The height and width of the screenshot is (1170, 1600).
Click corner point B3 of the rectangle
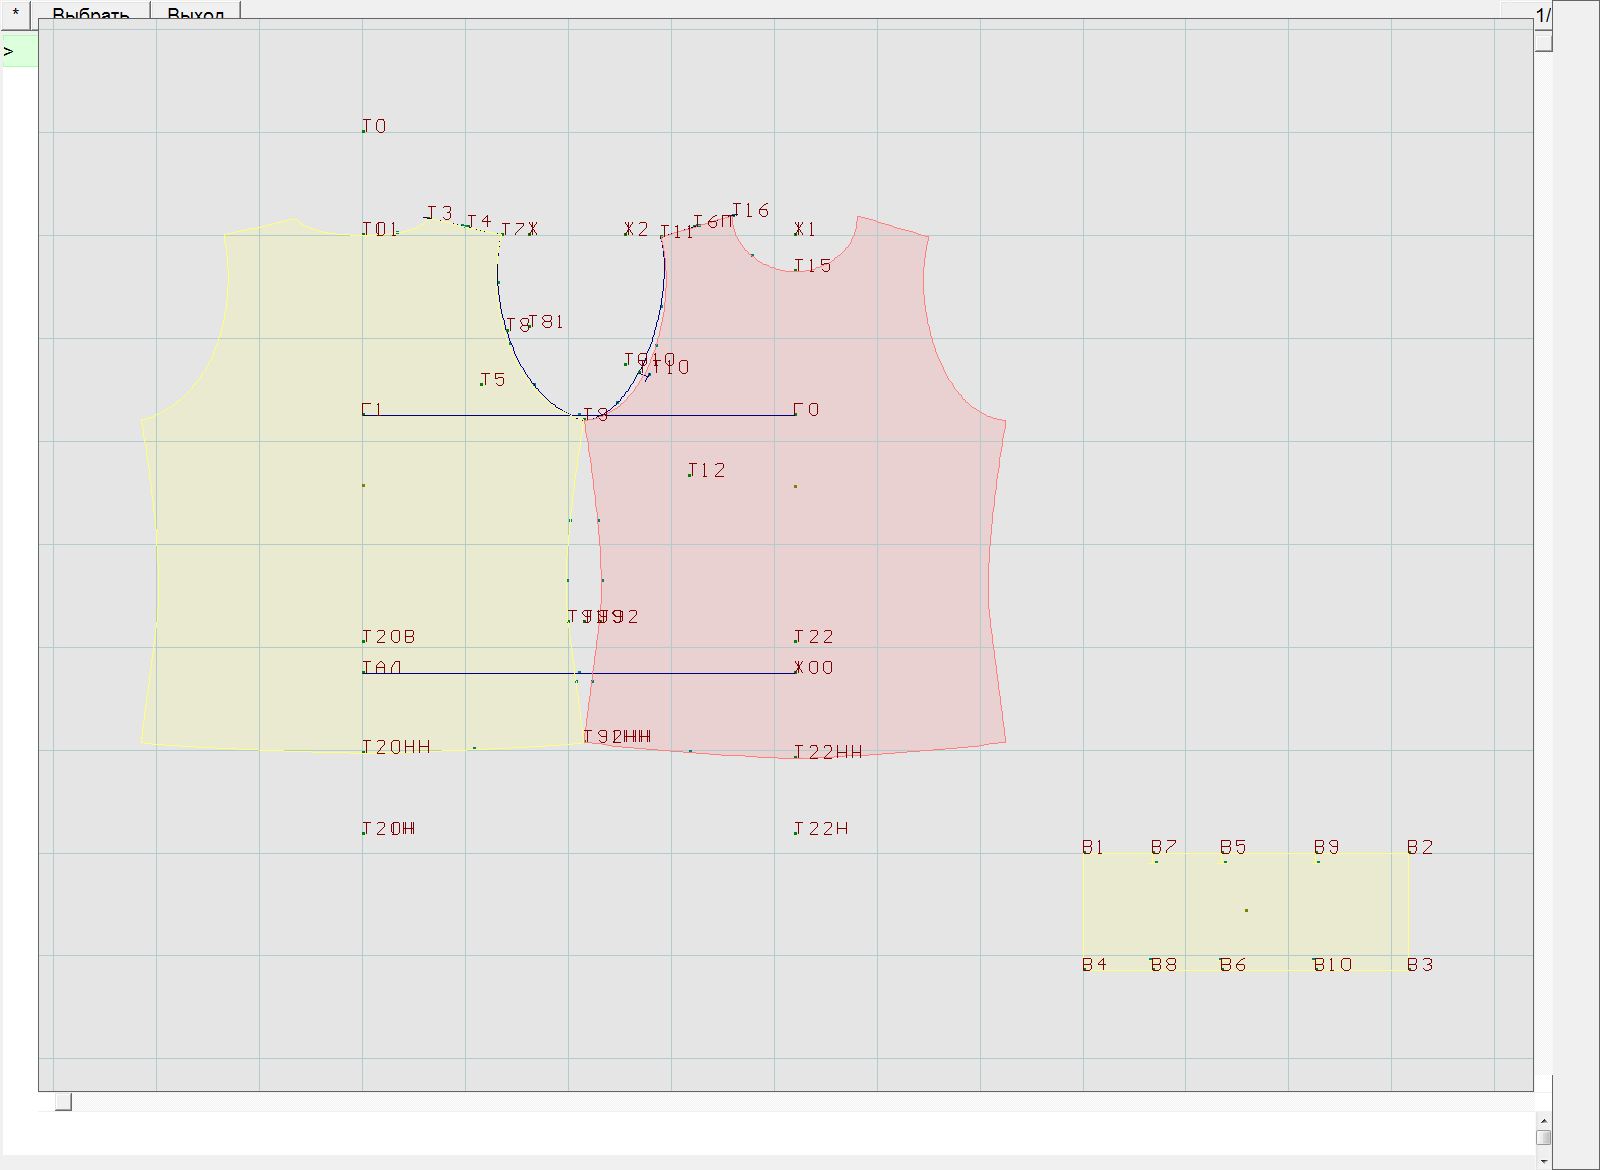tap(1409, 969)
